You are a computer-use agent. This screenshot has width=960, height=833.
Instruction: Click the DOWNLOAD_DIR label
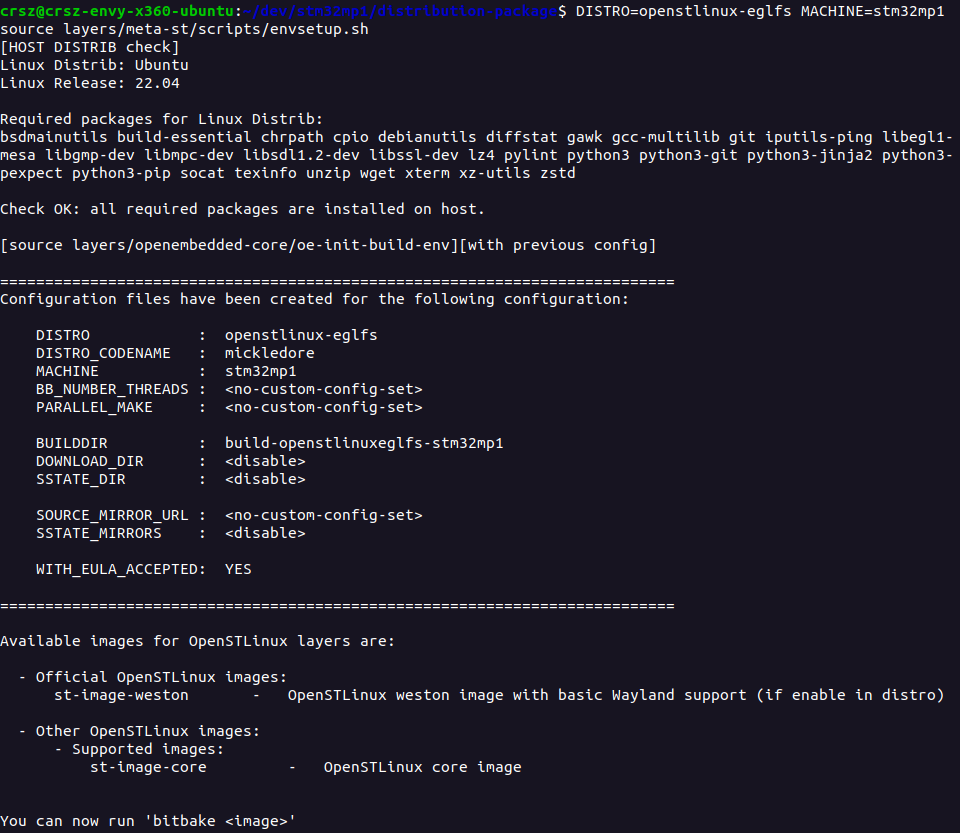pyautogui.click(x=90, y=461)
